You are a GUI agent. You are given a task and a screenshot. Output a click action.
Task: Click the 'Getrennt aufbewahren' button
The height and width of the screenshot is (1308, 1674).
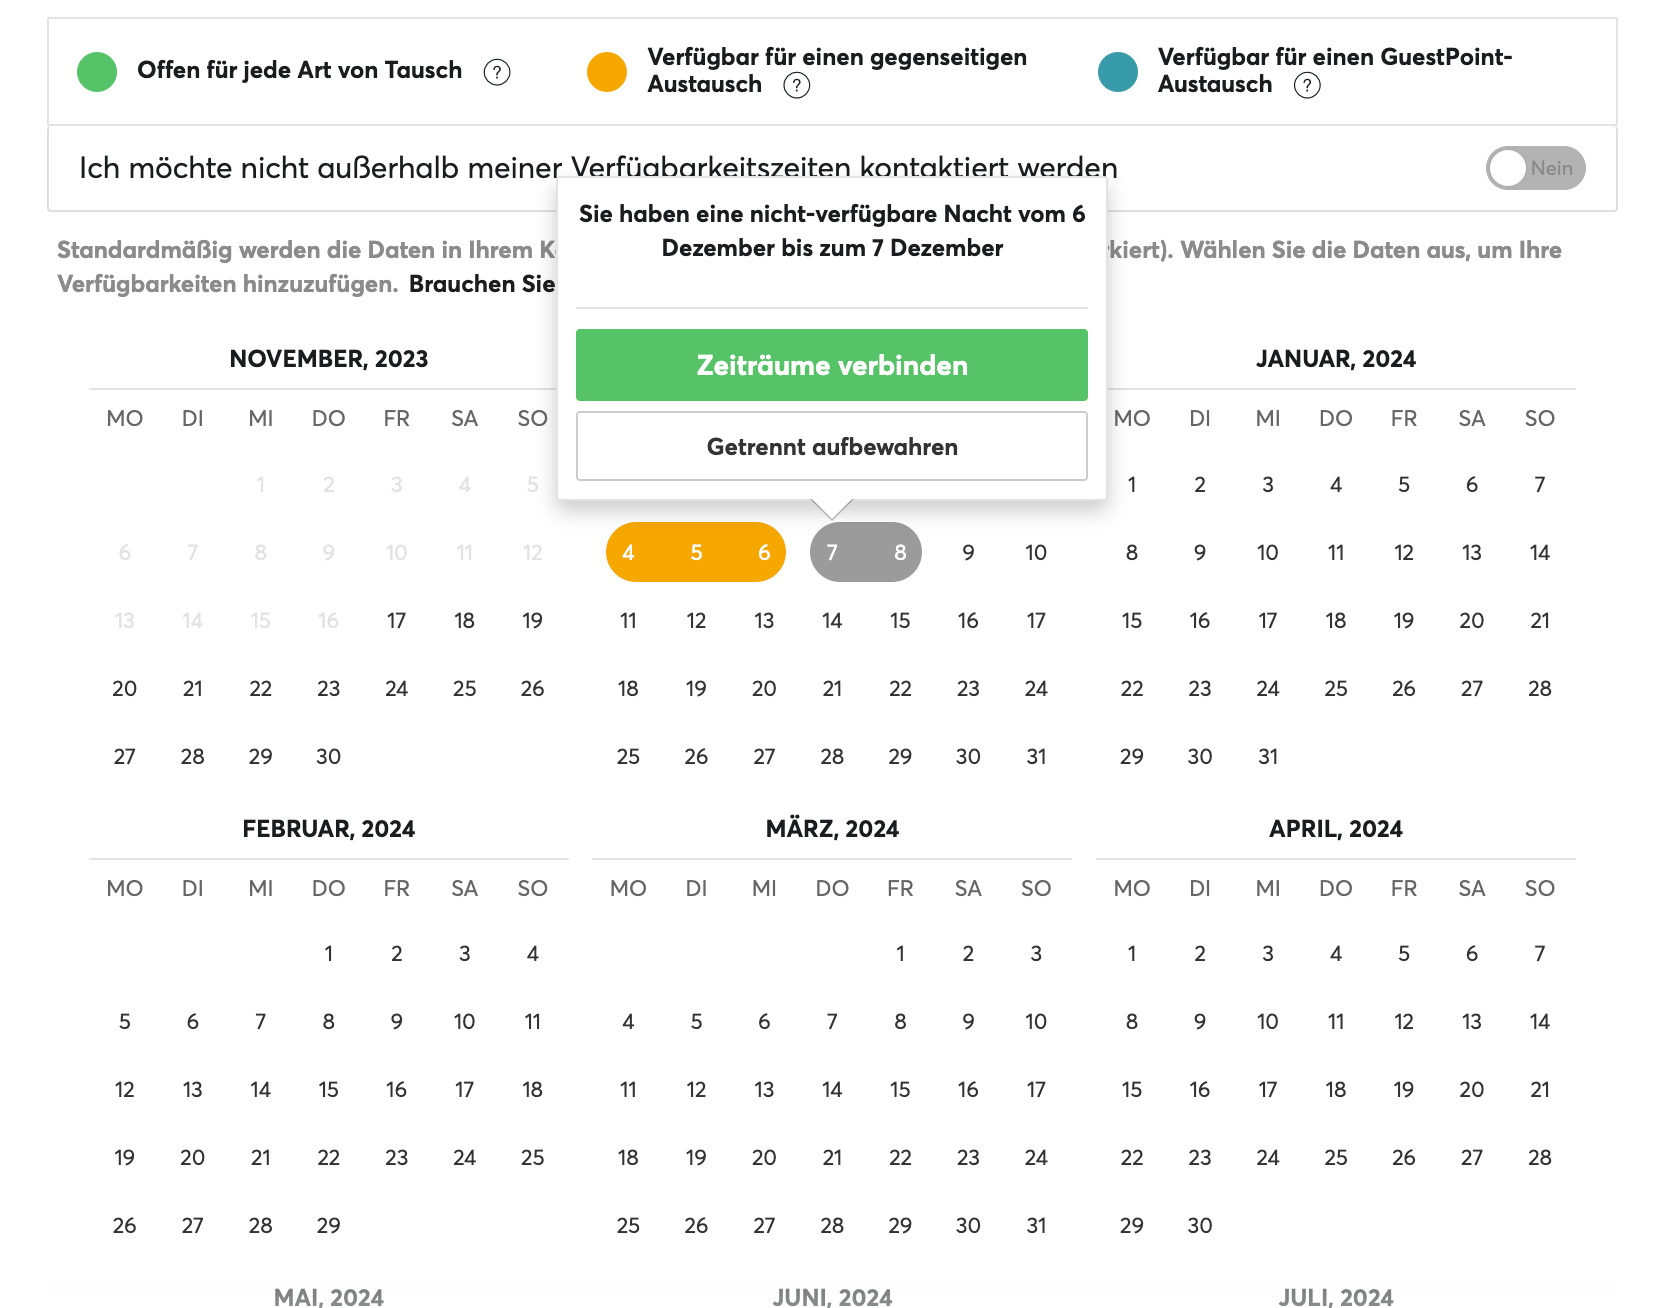(x=832, y=446)
